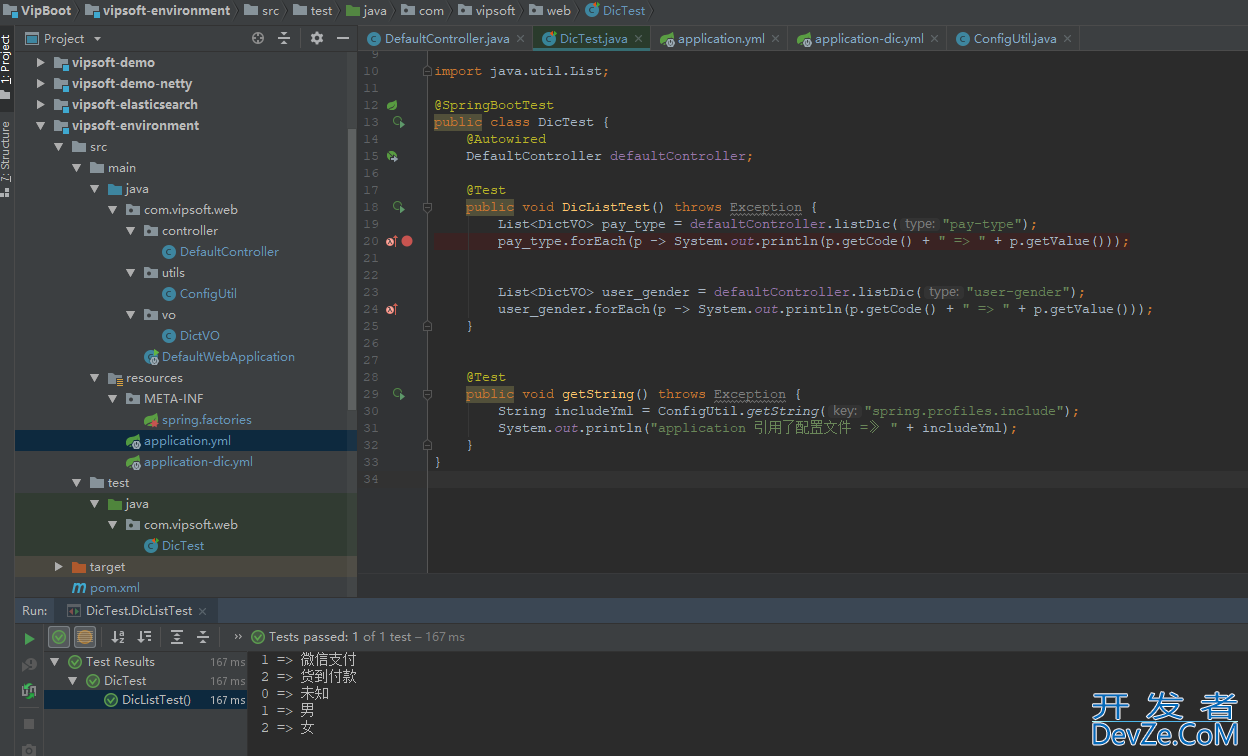This screenshot has width=1248, height=756.
Task: Click run gutter icon for DicListTest method
Action: point(398,207)
